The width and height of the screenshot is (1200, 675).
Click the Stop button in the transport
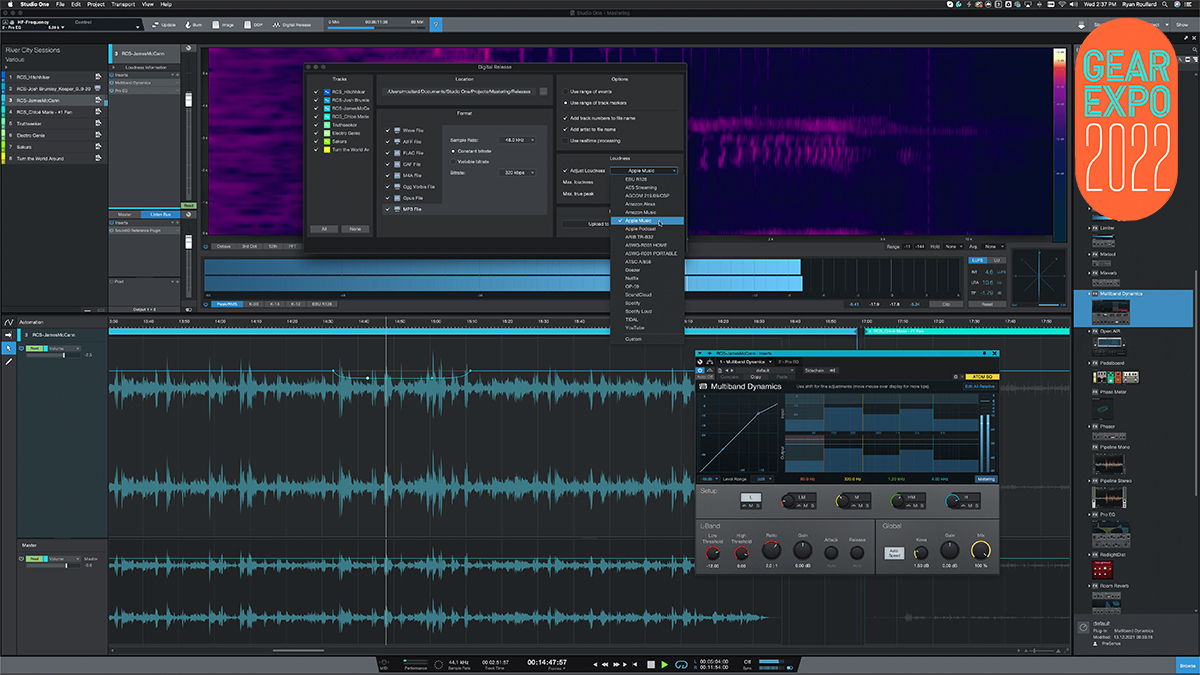tap(649, 663)
